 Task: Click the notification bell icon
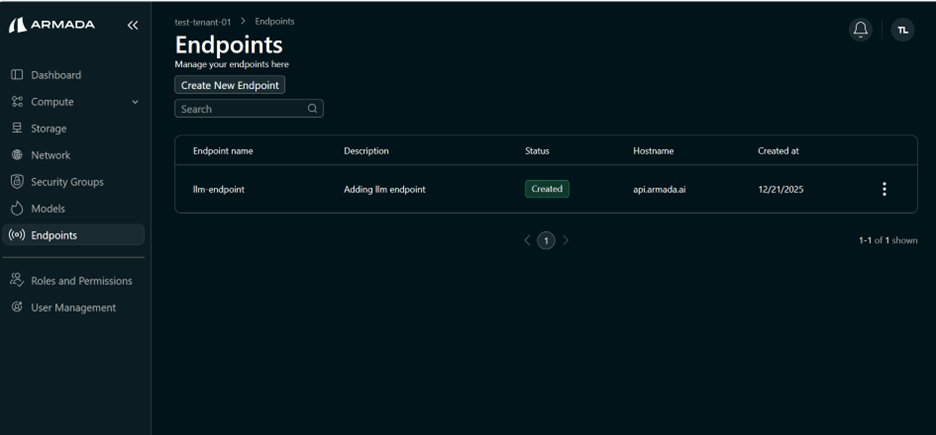(860, 30)
